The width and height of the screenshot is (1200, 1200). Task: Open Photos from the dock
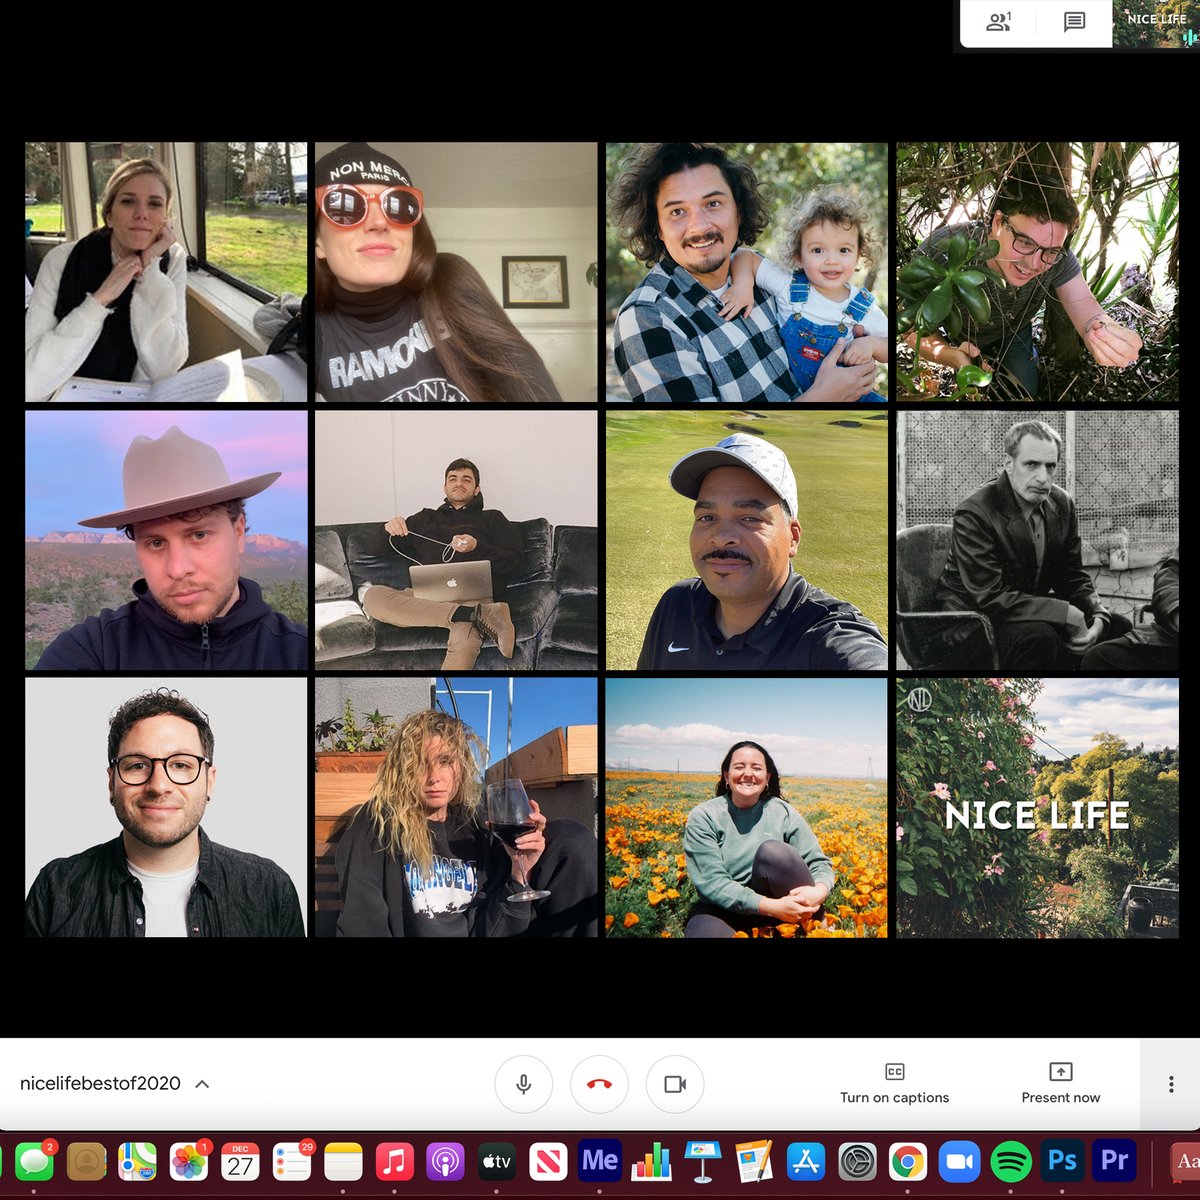point(189,1161)
